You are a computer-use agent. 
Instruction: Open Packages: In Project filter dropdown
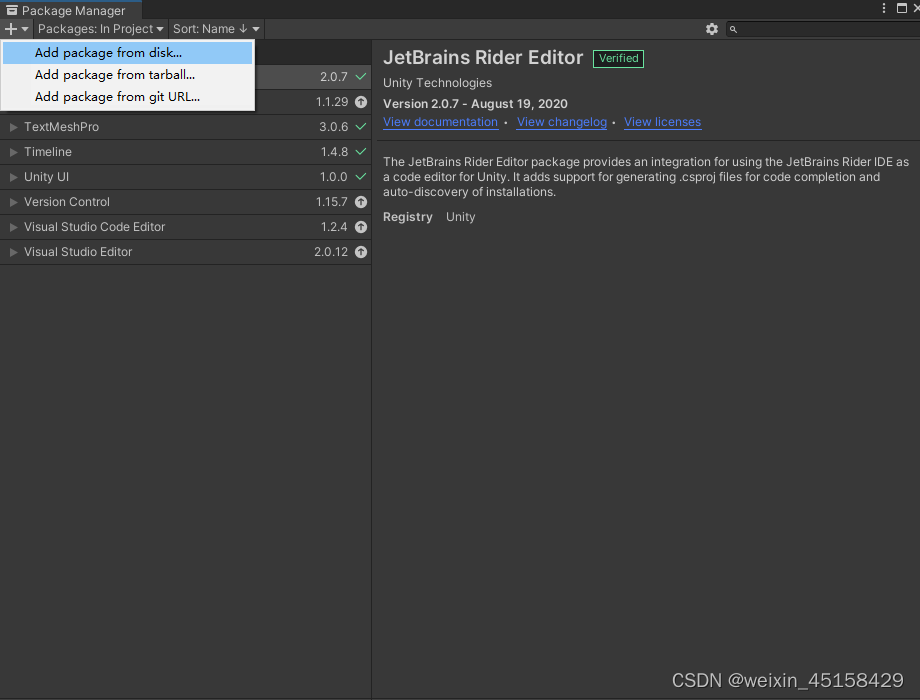coord(100,29)
